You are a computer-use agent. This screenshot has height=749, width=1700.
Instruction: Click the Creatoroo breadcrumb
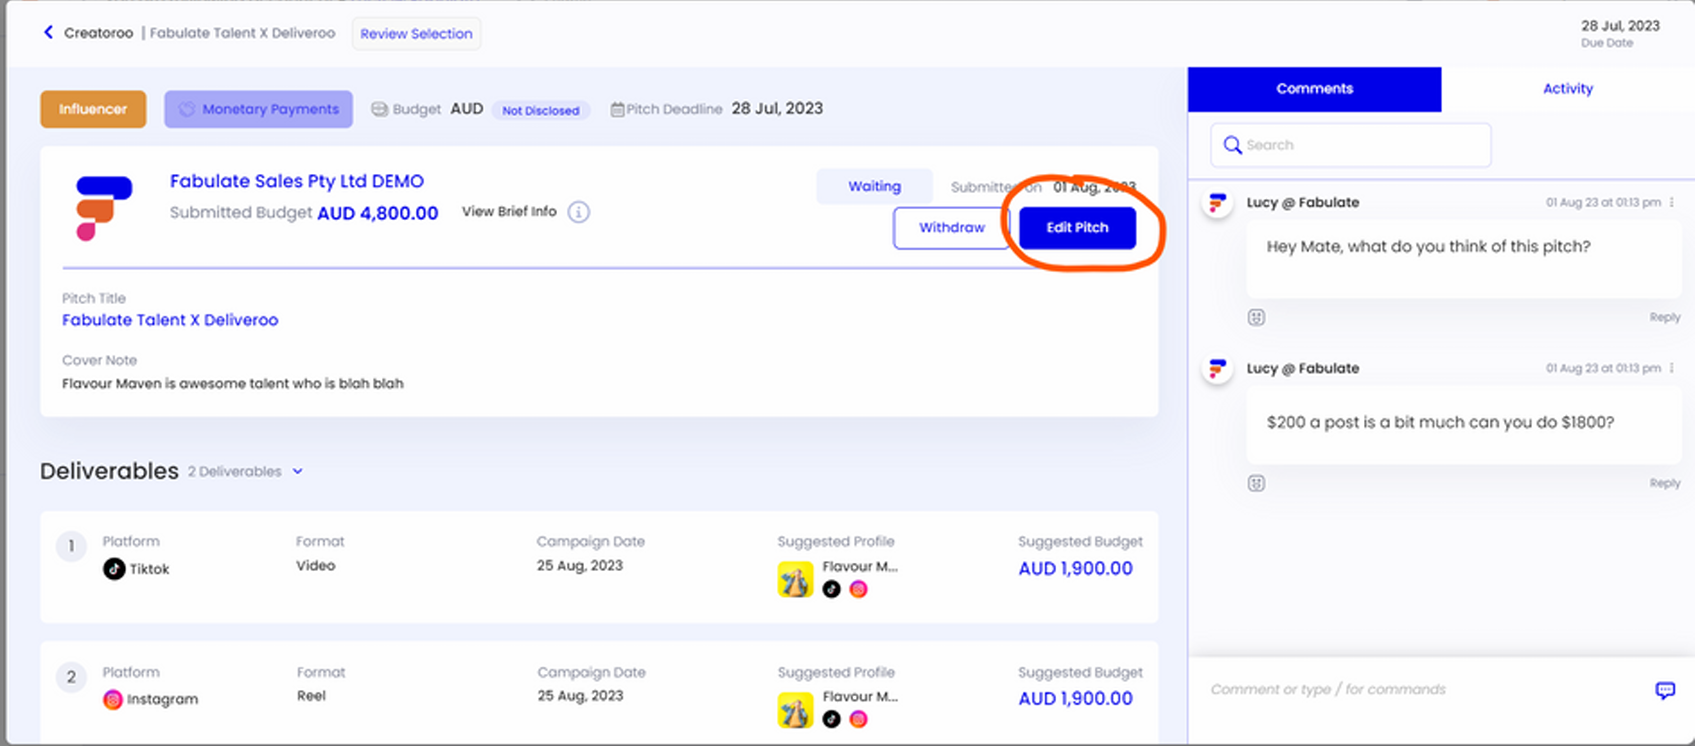[x=98, y=33]
